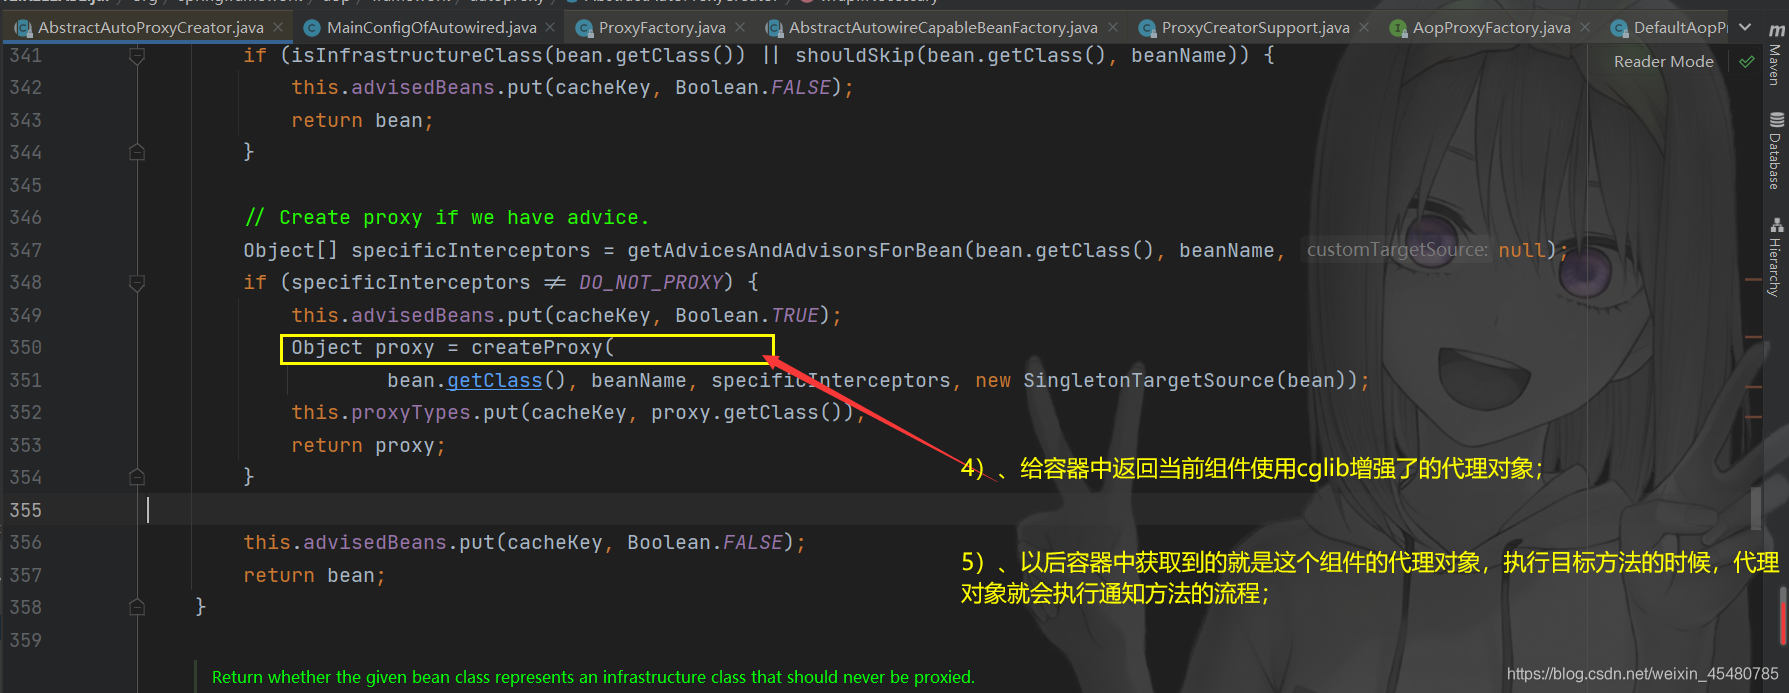Close the MainConfigOfAutowired.java tab
The height and width of the screenshot is (693, 1789).
(550, 27)
